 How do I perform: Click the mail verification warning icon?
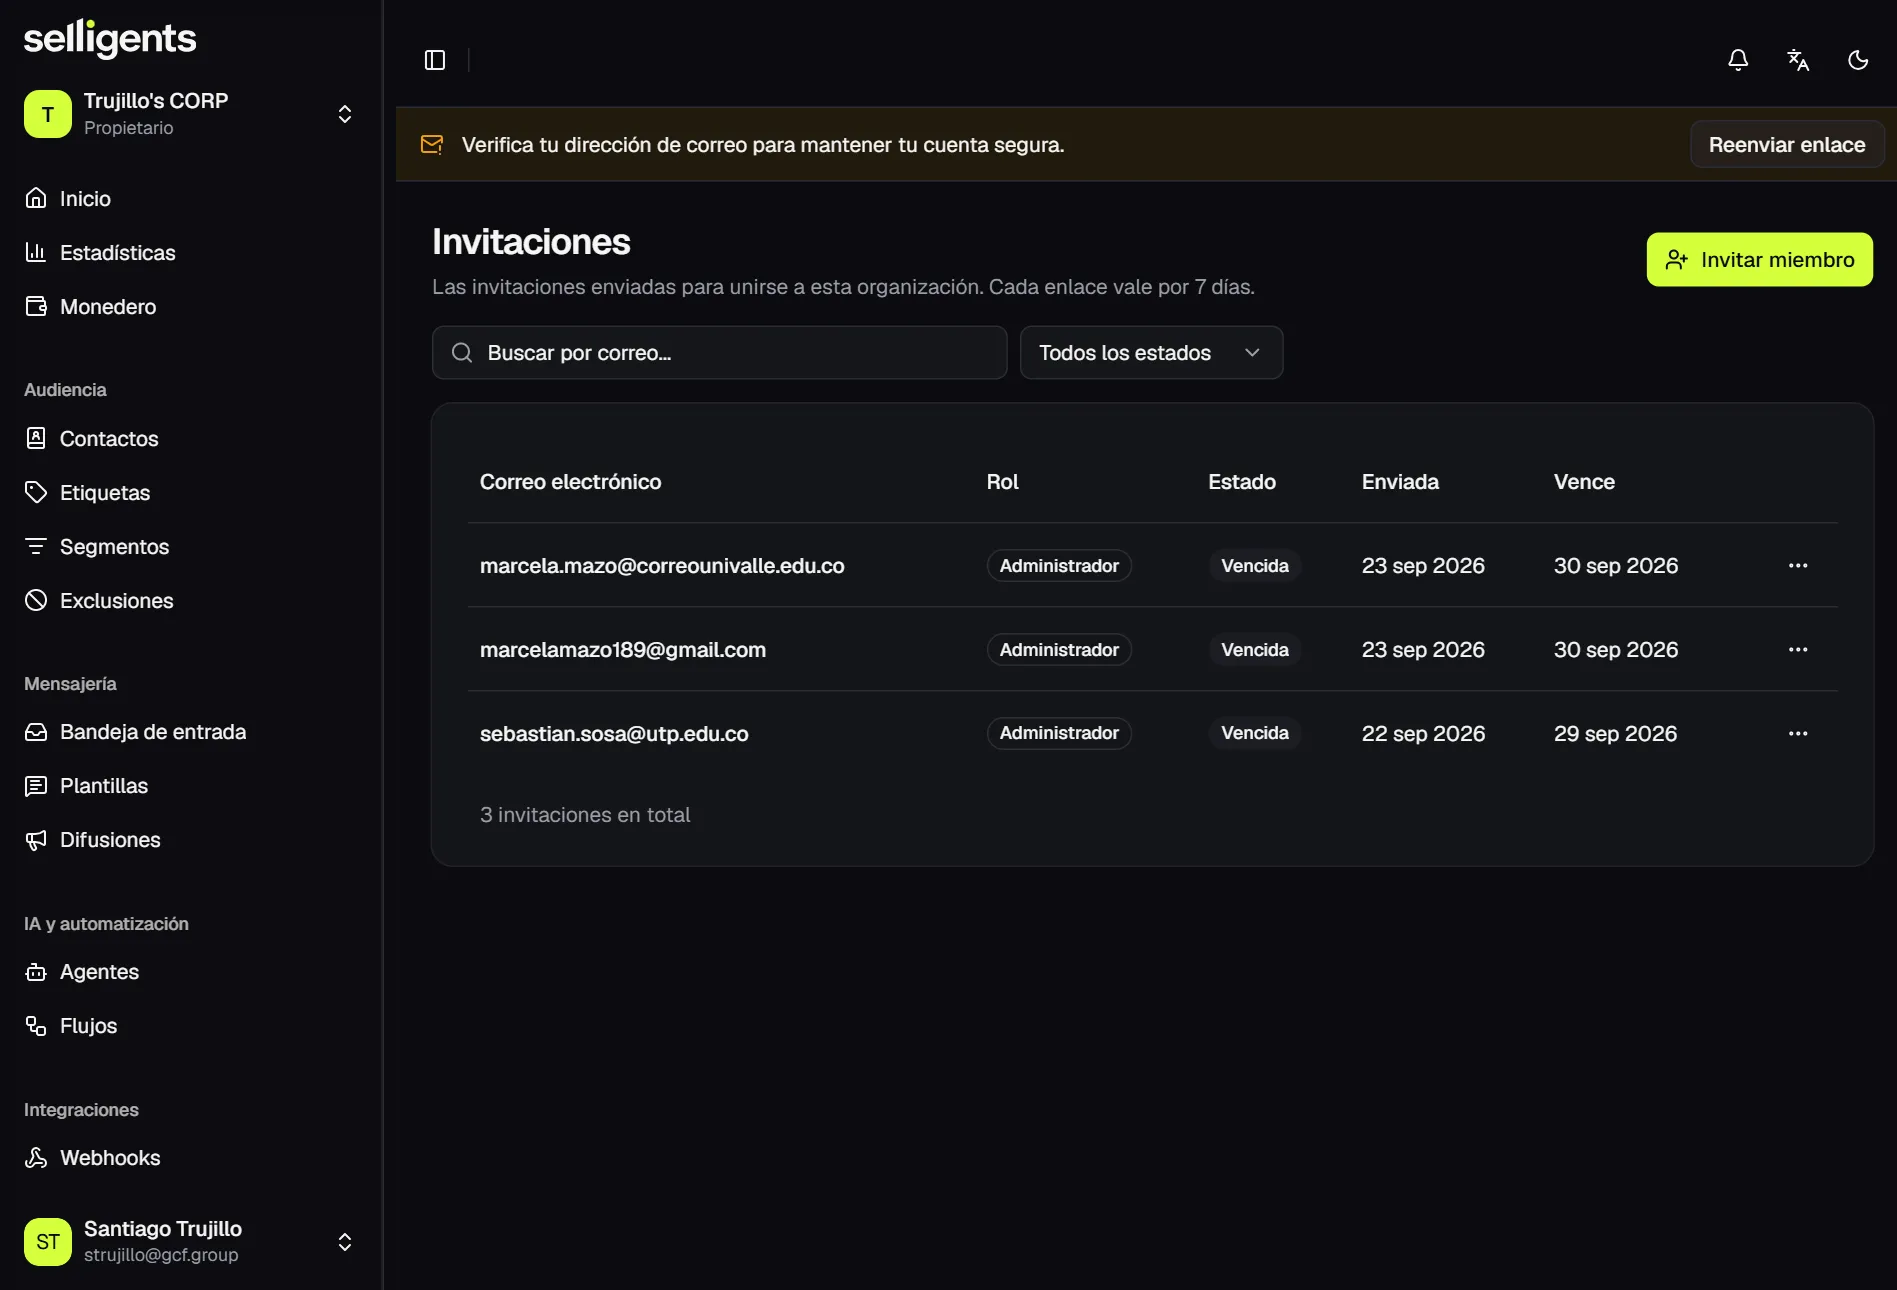point(432,145)
